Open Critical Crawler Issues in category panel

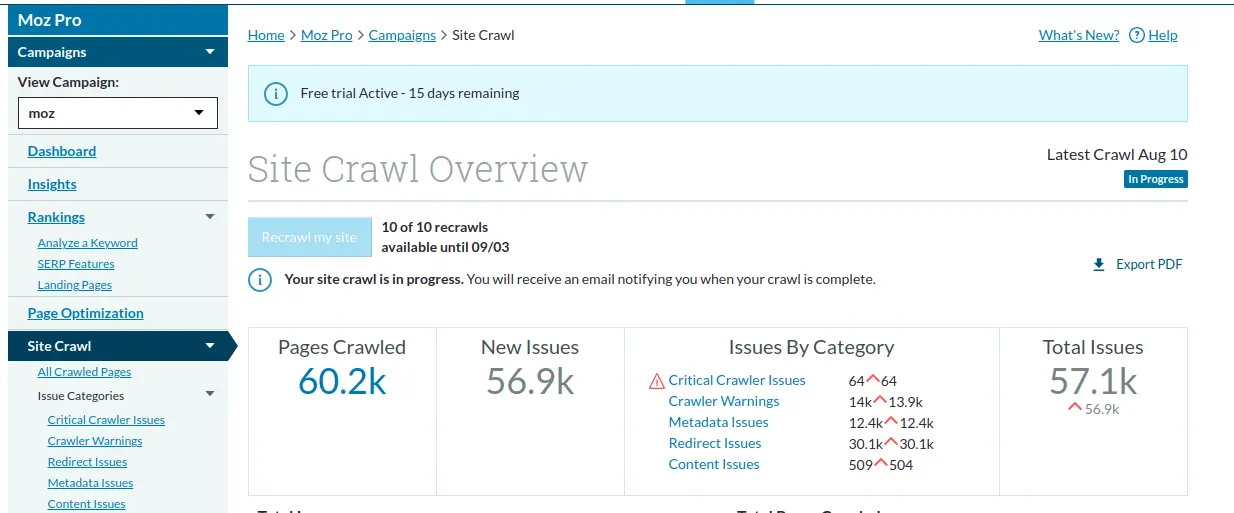[737, 380]
